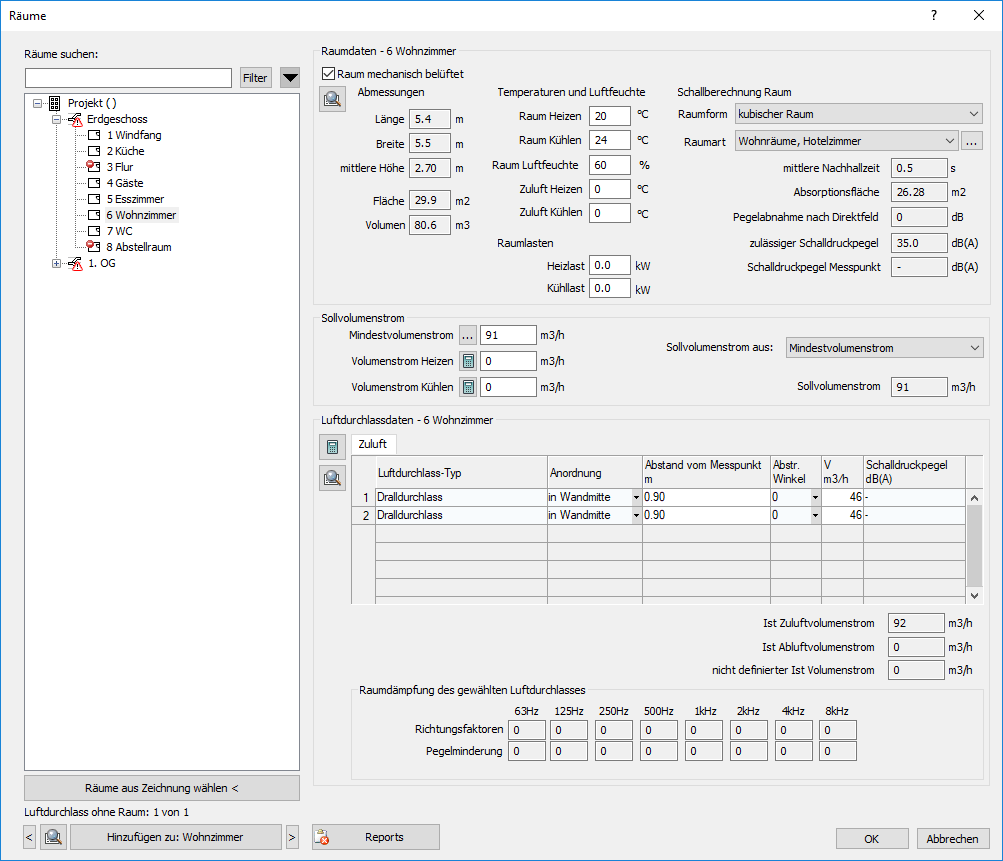The image size is (1003, 861).
Task: Click calculator icon next to Volumenstrom Kühlen
Action: [468, 387]
